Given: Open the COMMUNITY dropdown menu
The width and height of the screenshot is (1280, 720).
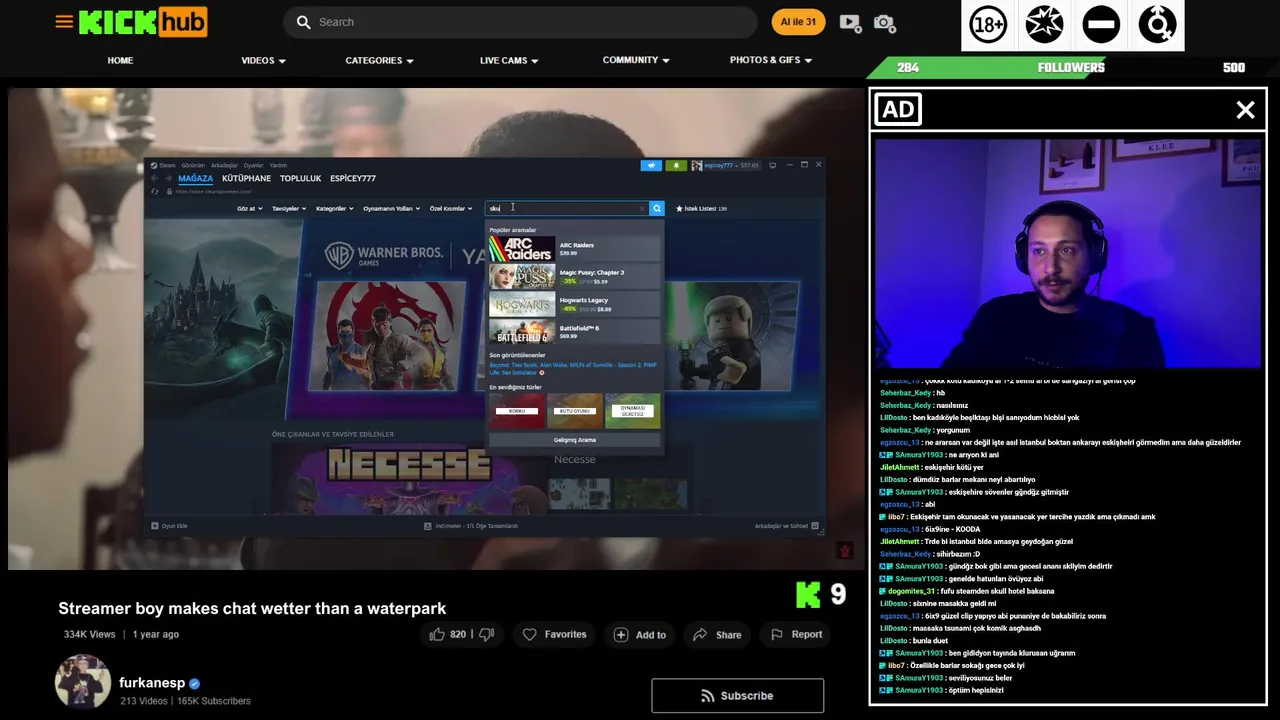Looking at the screenshot, I should (636, 60).
